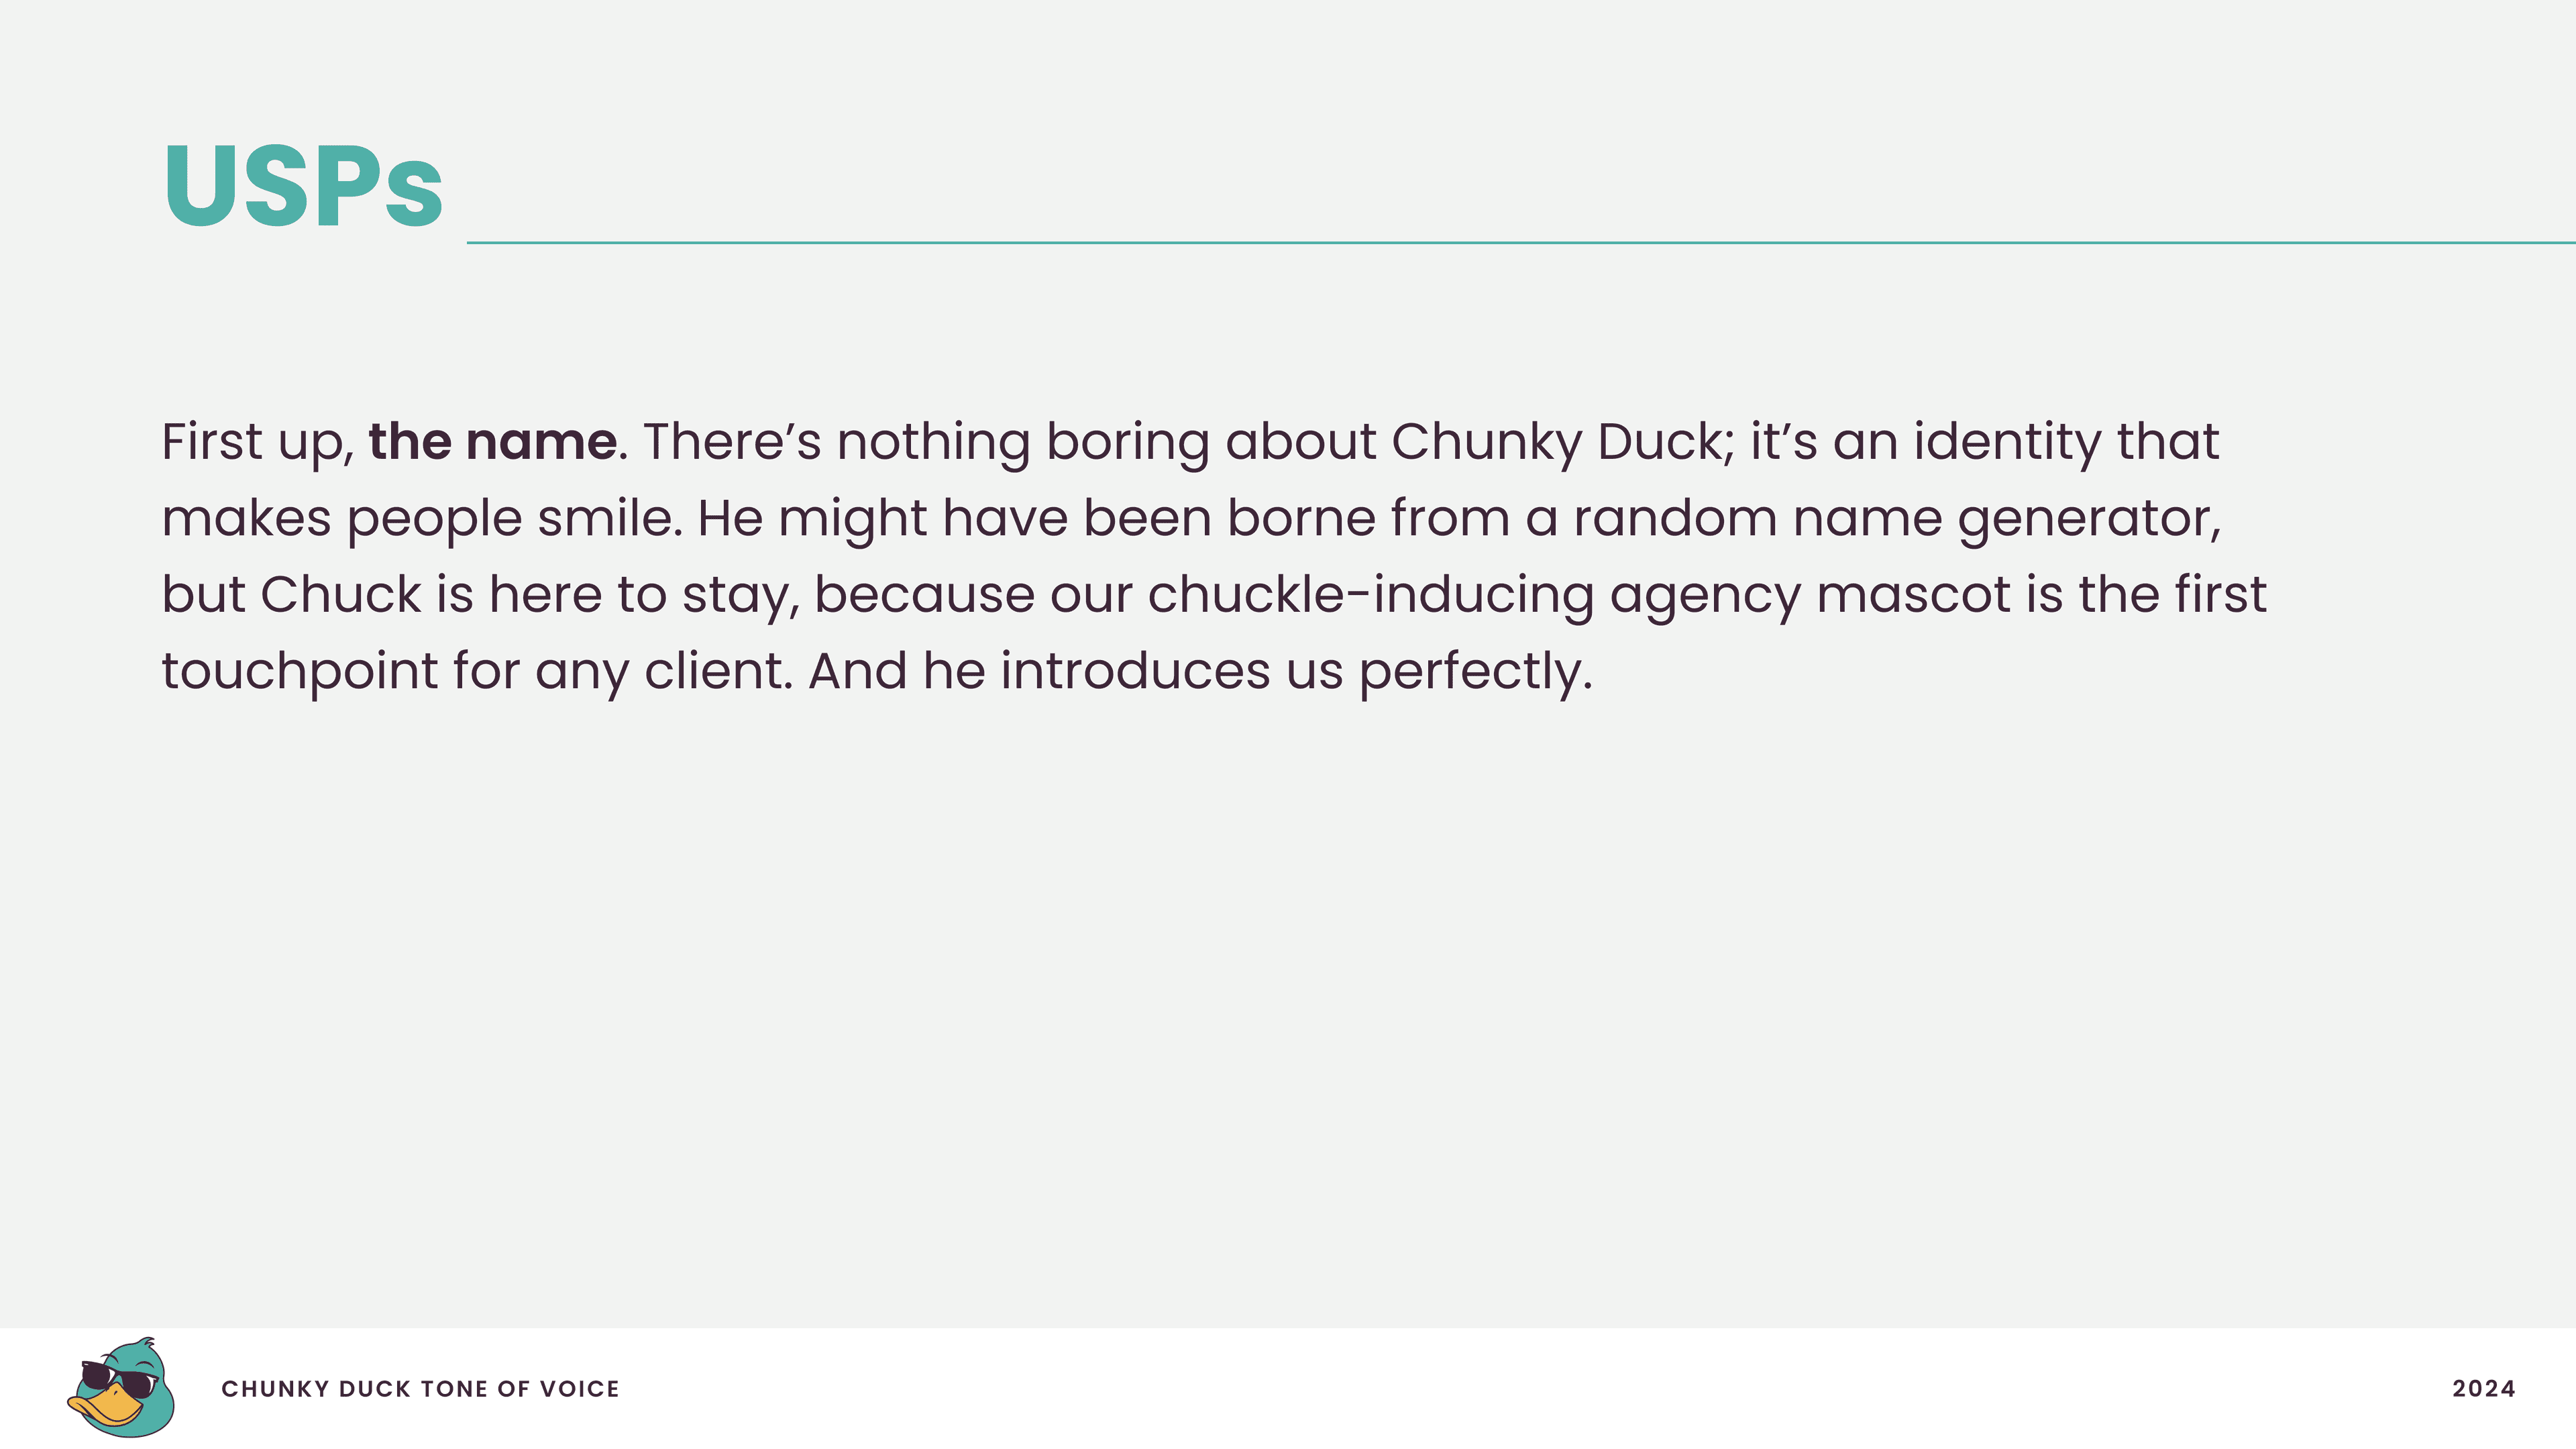Click the word "client." in the paragraph
The image size is (2576, 1449).
pos(719,671)
